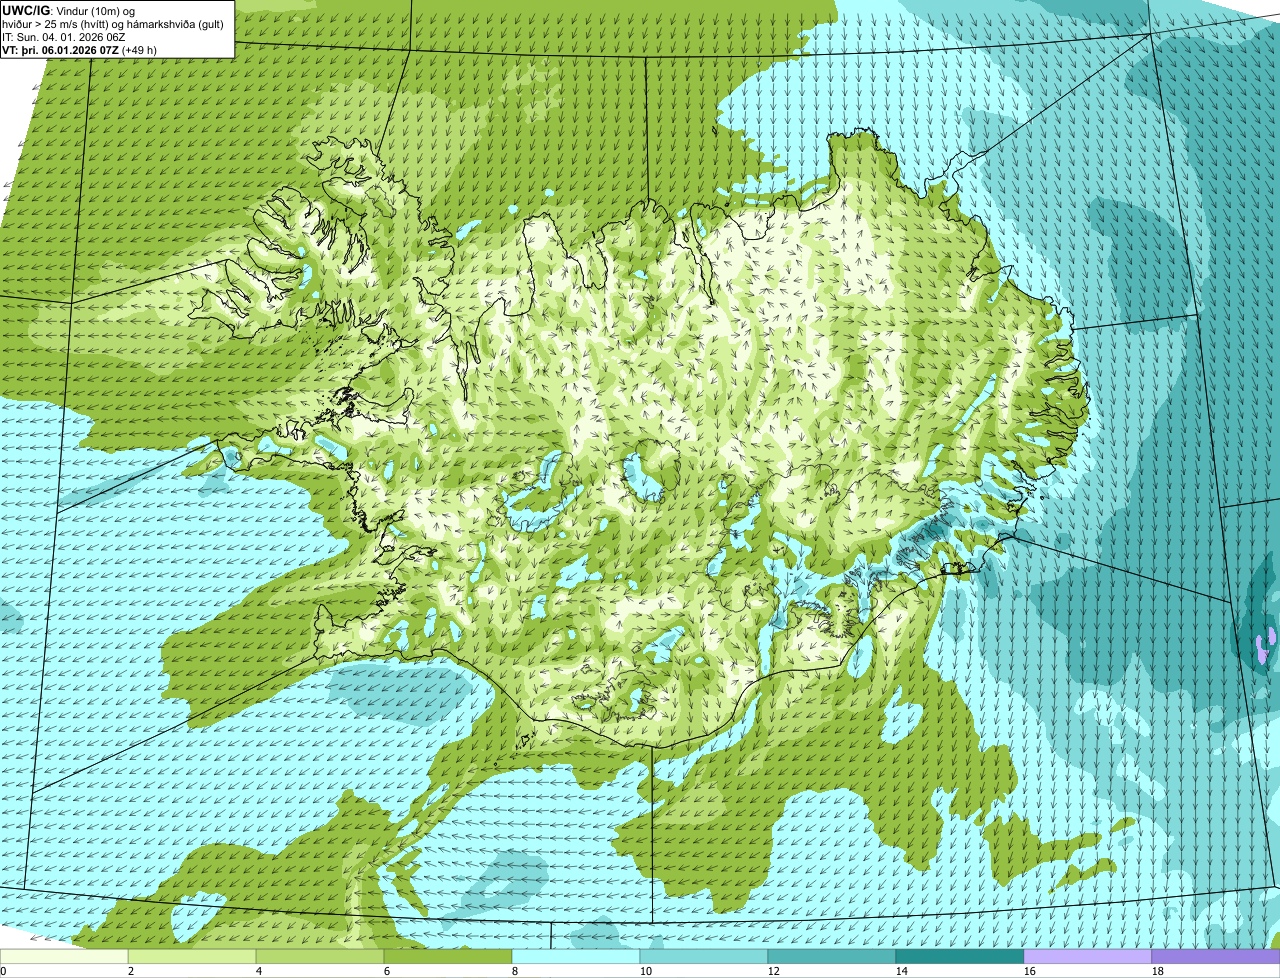Click the "UWC/IG" title text
Image resolution: width=1280 pixels, height=978 pixels.
26,10
